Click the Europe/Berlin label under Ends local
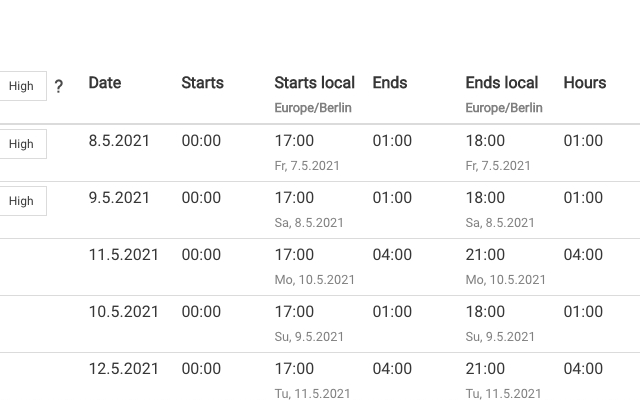Image resolution: width=640 pixels, height=400 pixels. [504, 108]
